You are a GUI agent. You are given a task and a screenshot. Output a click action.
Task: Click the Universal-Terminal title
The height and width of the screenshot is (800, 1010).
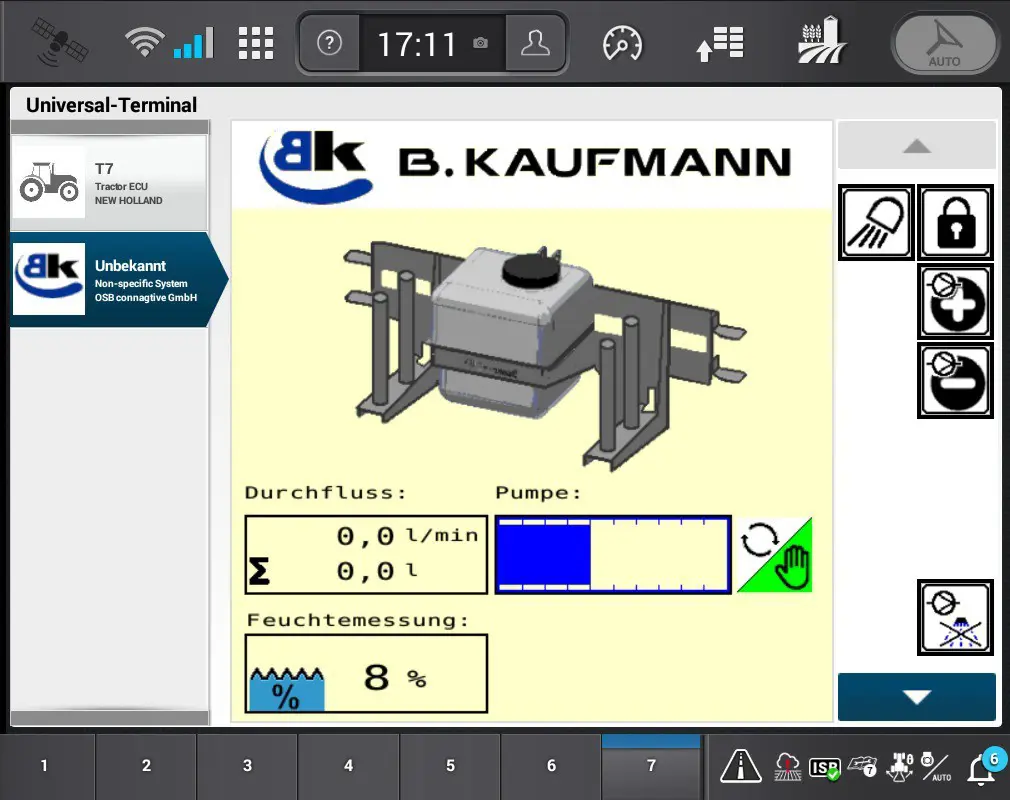click(x=111, y=105)
